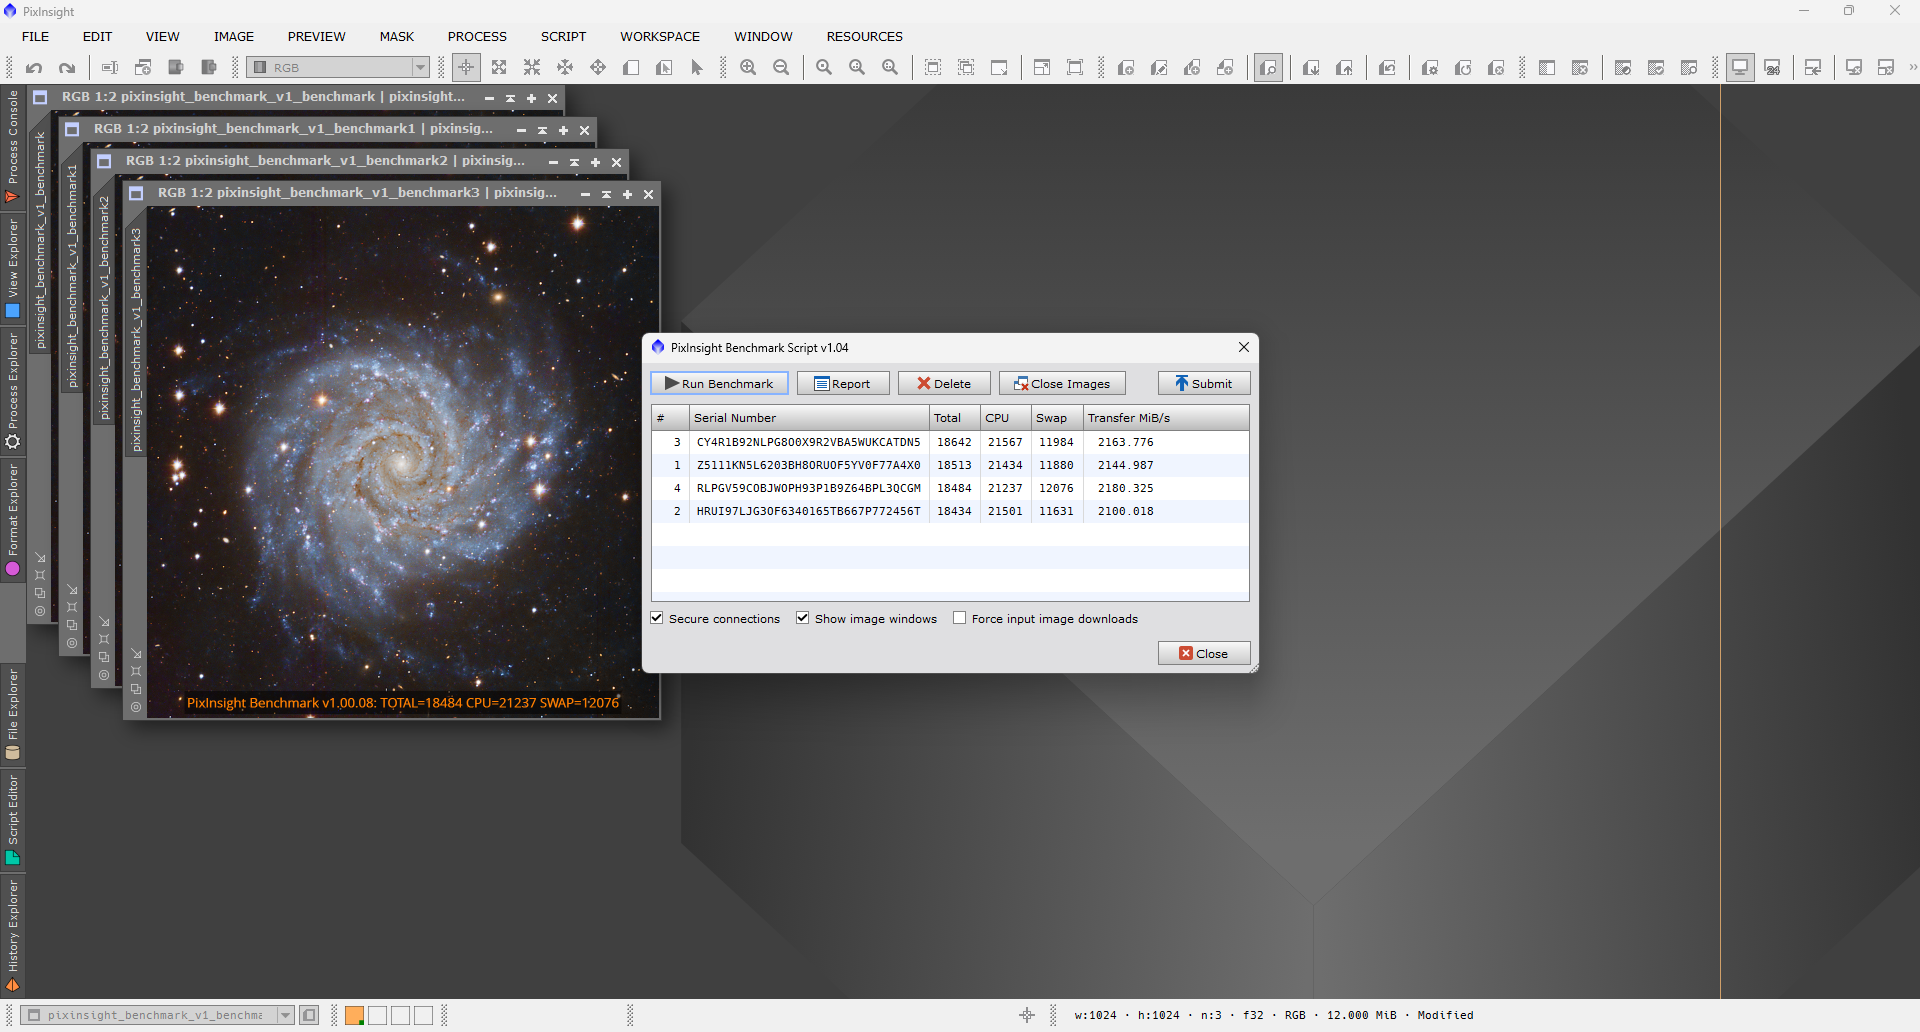Image resolution: width=1920 pixels, height=1032 pixels.
Task: Open the IMAGE menu
Action: click(233, 36)
